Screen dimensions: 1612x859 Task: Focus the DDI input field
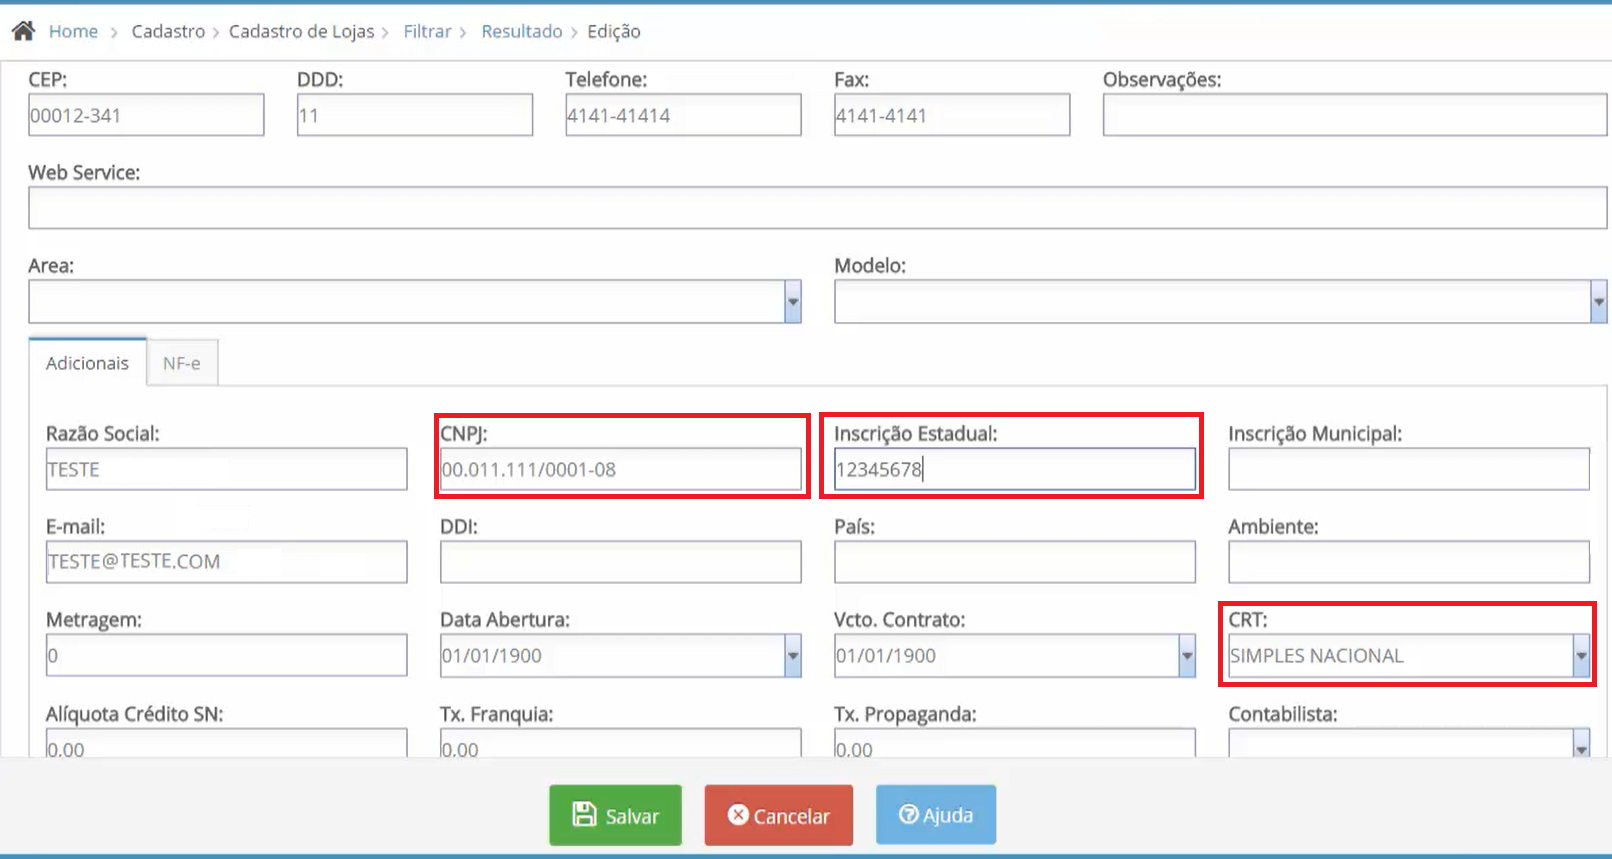(621, 562)
